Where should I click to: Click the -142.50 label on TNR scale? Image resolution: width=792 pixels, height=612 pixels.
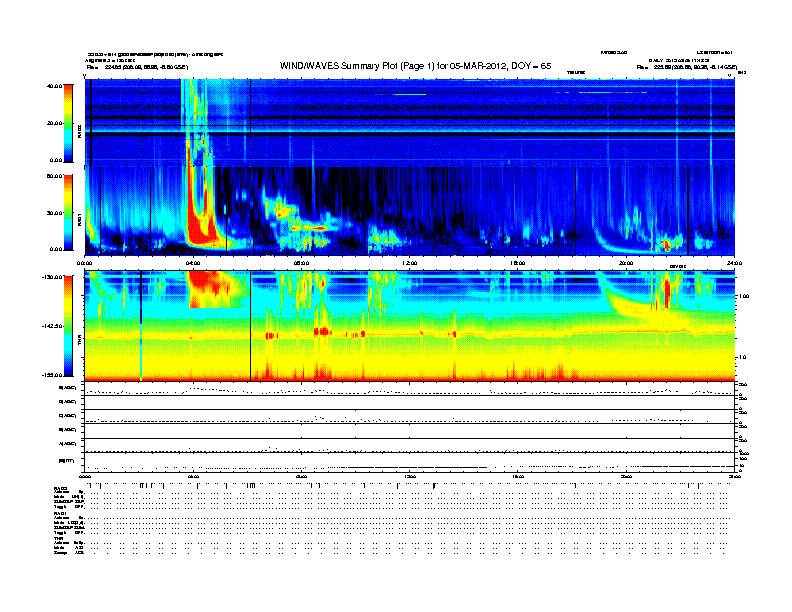point(53,326)
